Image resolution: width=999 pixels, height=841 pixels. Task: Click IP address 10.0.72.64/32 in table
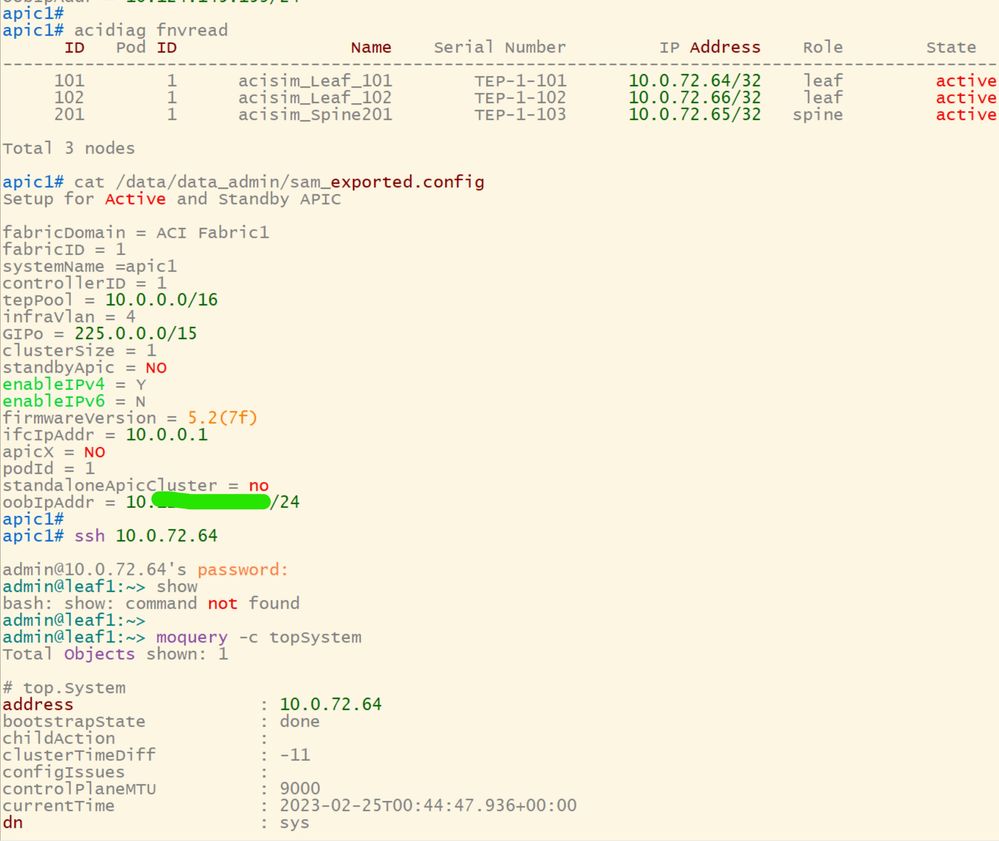tap(694, 80)
